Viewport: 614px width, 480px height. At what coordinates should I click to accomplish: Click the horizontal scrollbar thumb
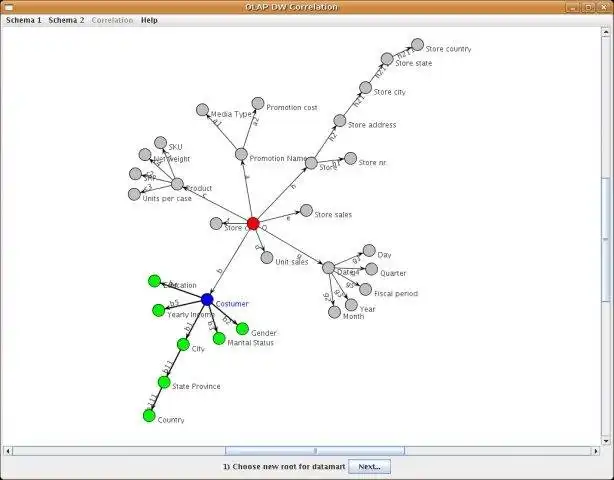click(x=315, y=451)
